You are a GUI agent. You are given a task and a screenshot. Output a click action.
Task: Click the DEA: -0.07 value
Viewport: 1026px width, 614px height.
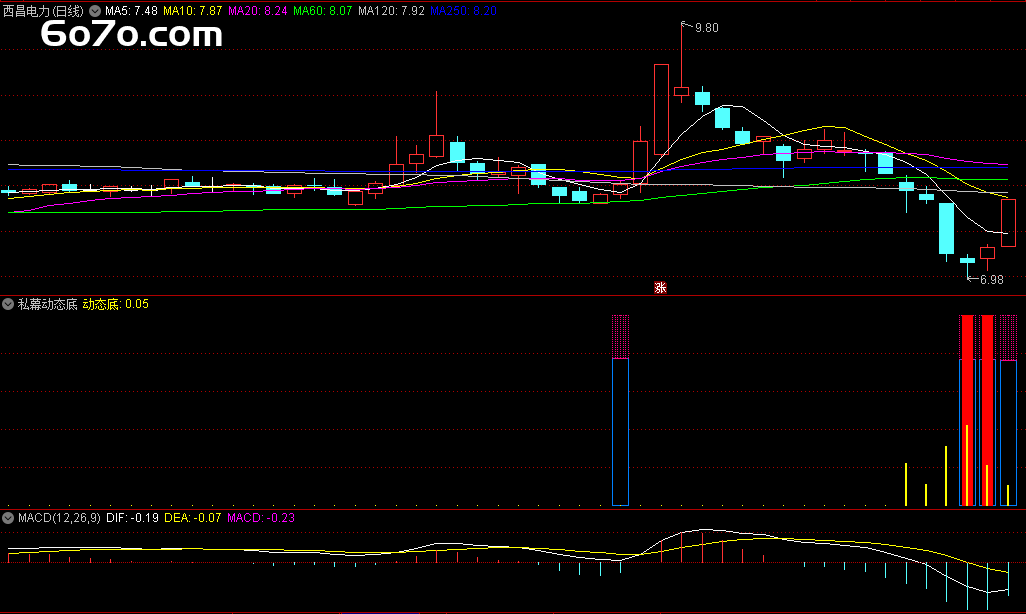pyautogui.click(x=192, y=518)
